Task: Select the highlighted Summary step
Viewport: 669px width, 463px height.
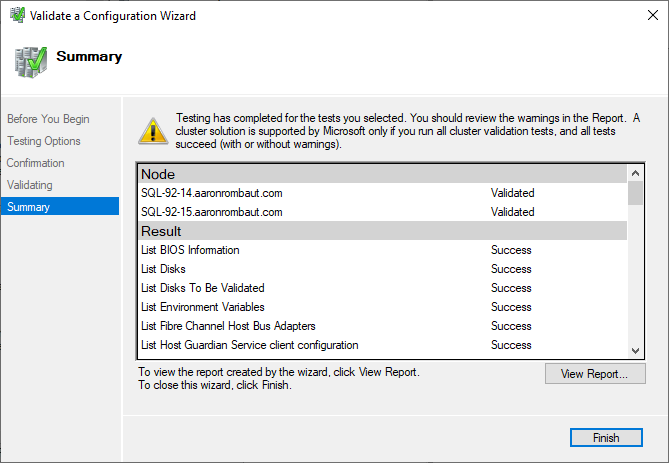Action: (x=28, y=207)
